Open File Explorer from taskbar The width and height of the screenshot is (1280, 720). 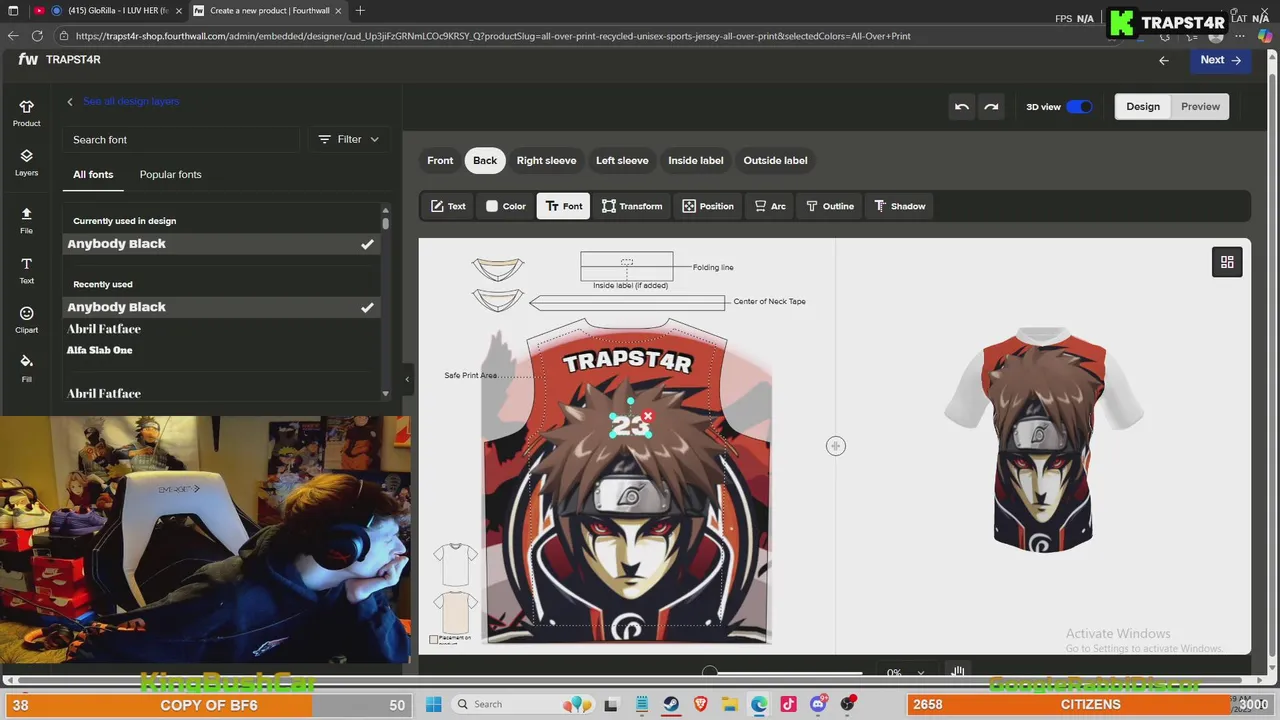(x=730, y=704)
